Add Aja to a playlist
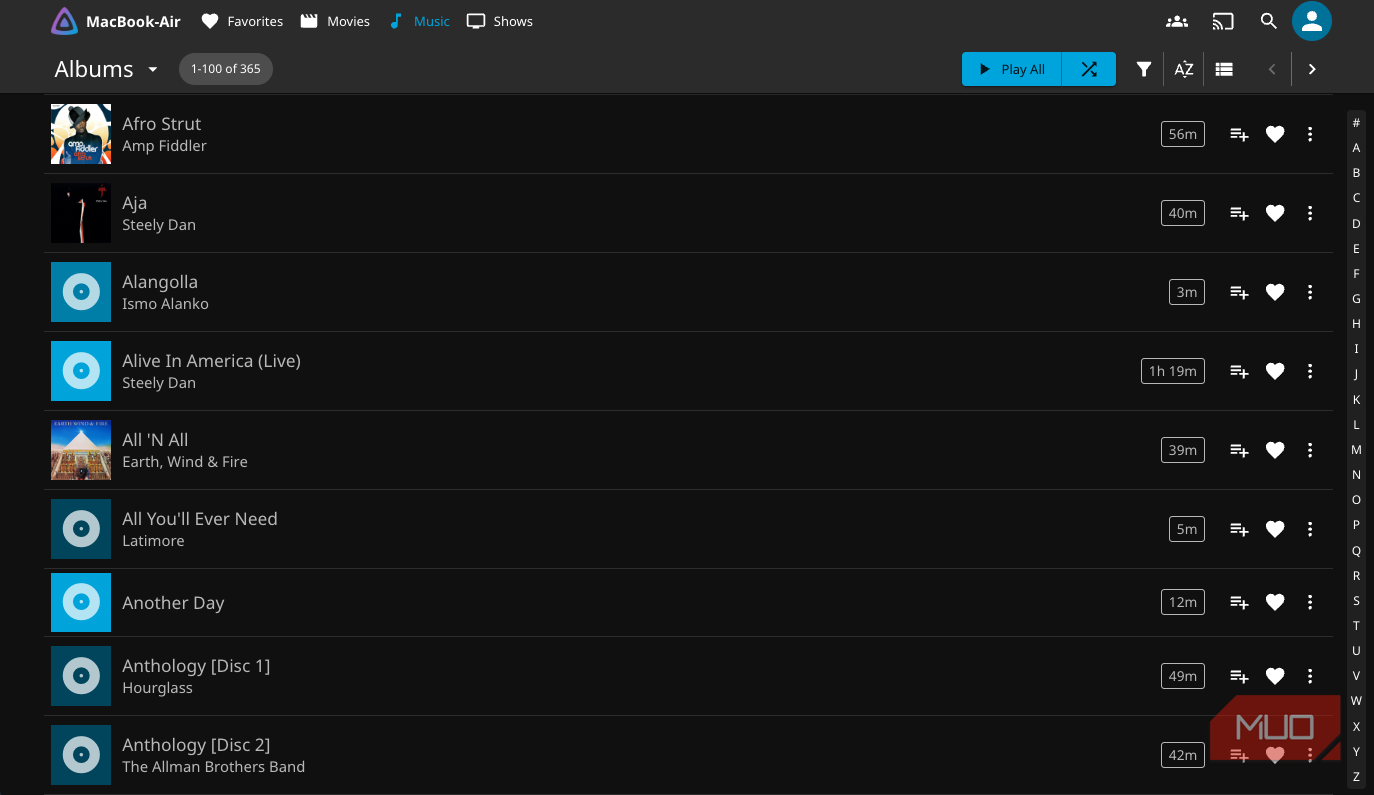 point(1239,213)
